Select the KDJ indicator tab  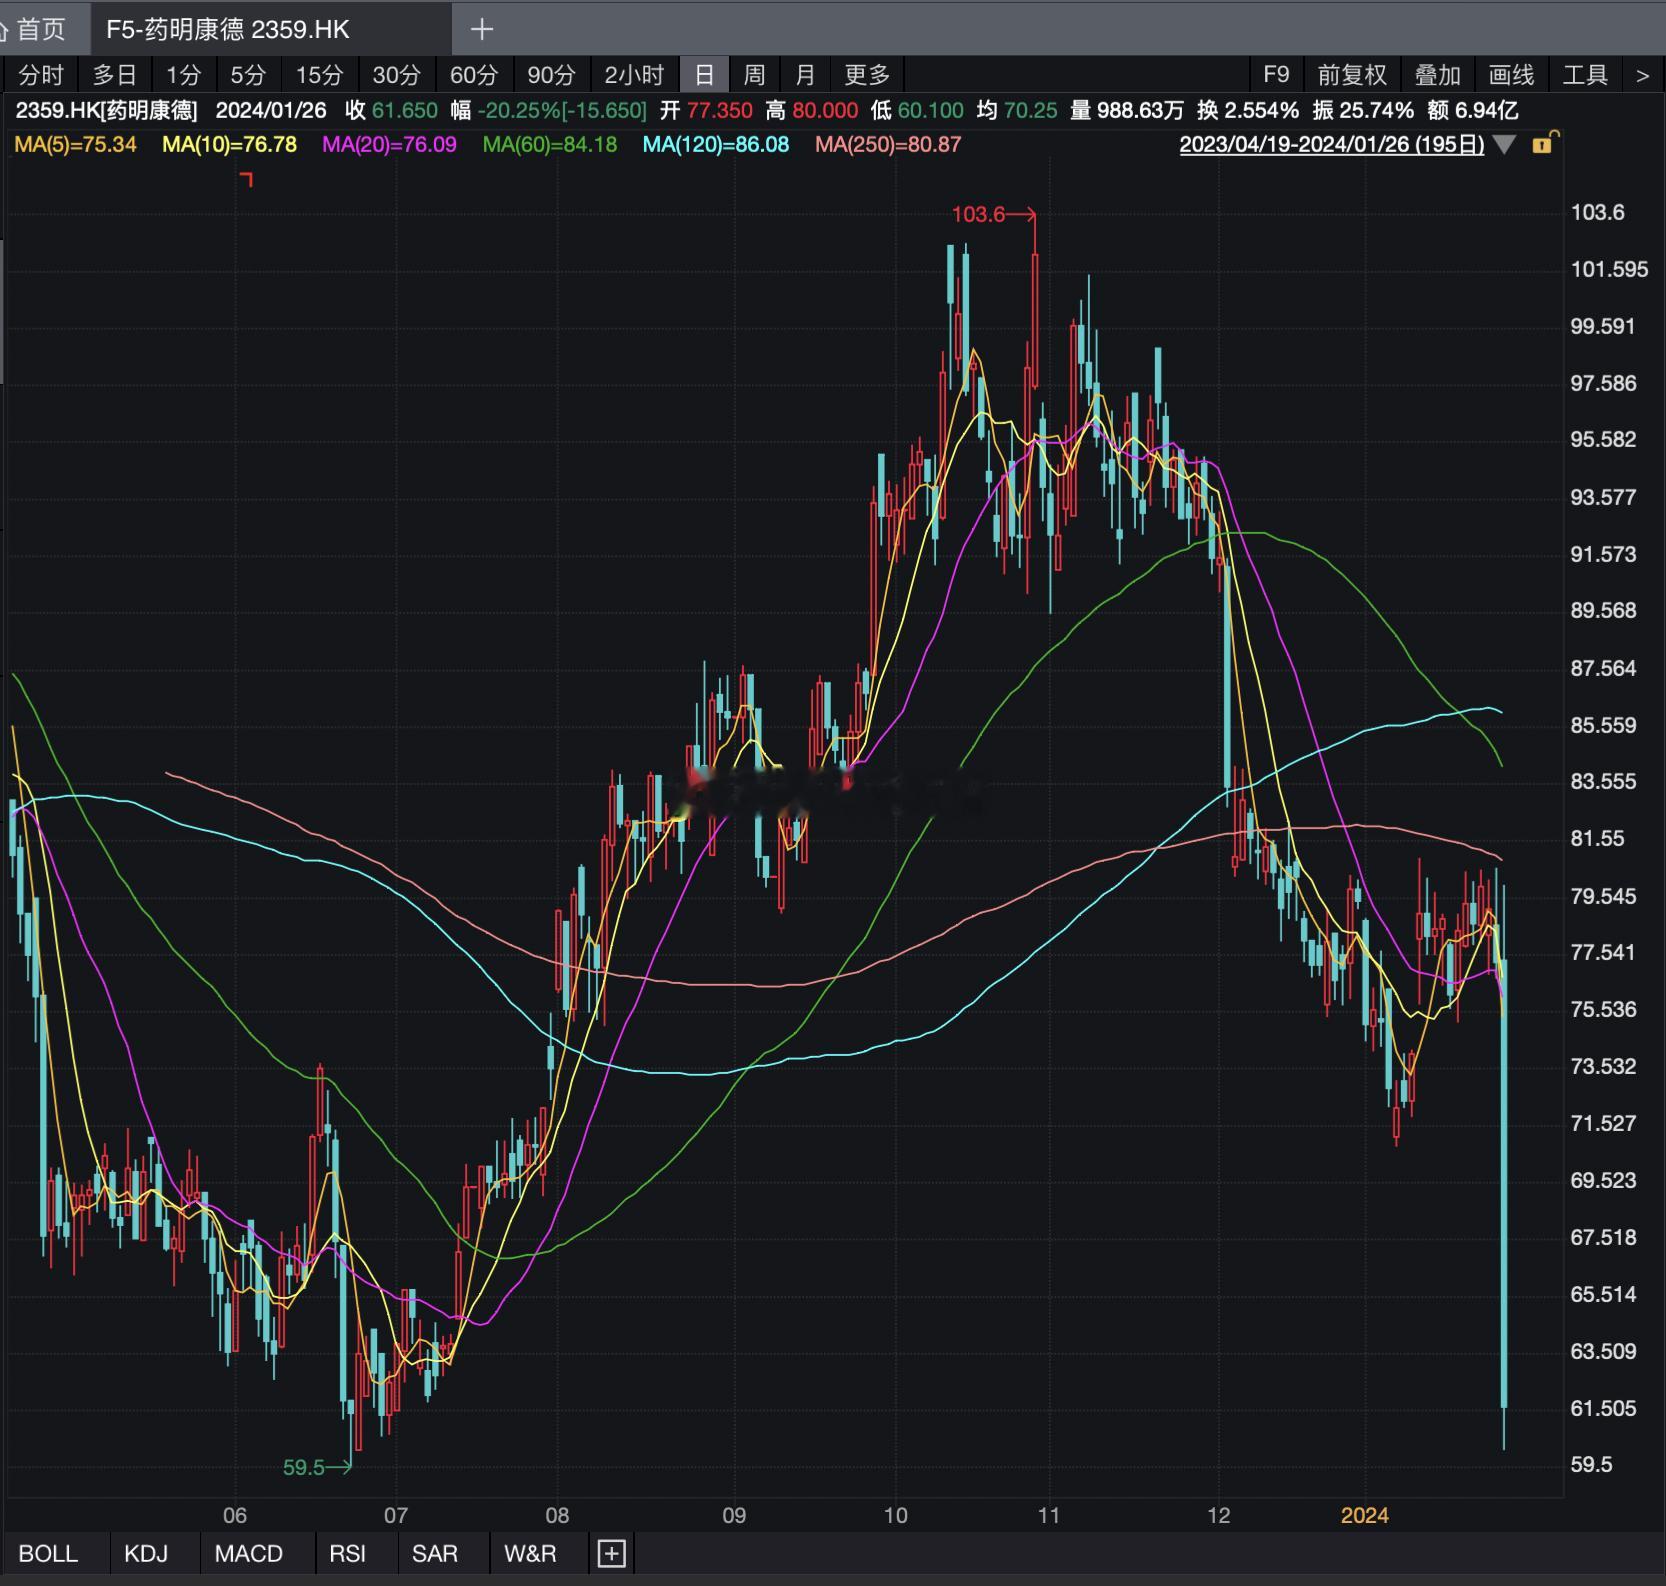coord(146,1553)
